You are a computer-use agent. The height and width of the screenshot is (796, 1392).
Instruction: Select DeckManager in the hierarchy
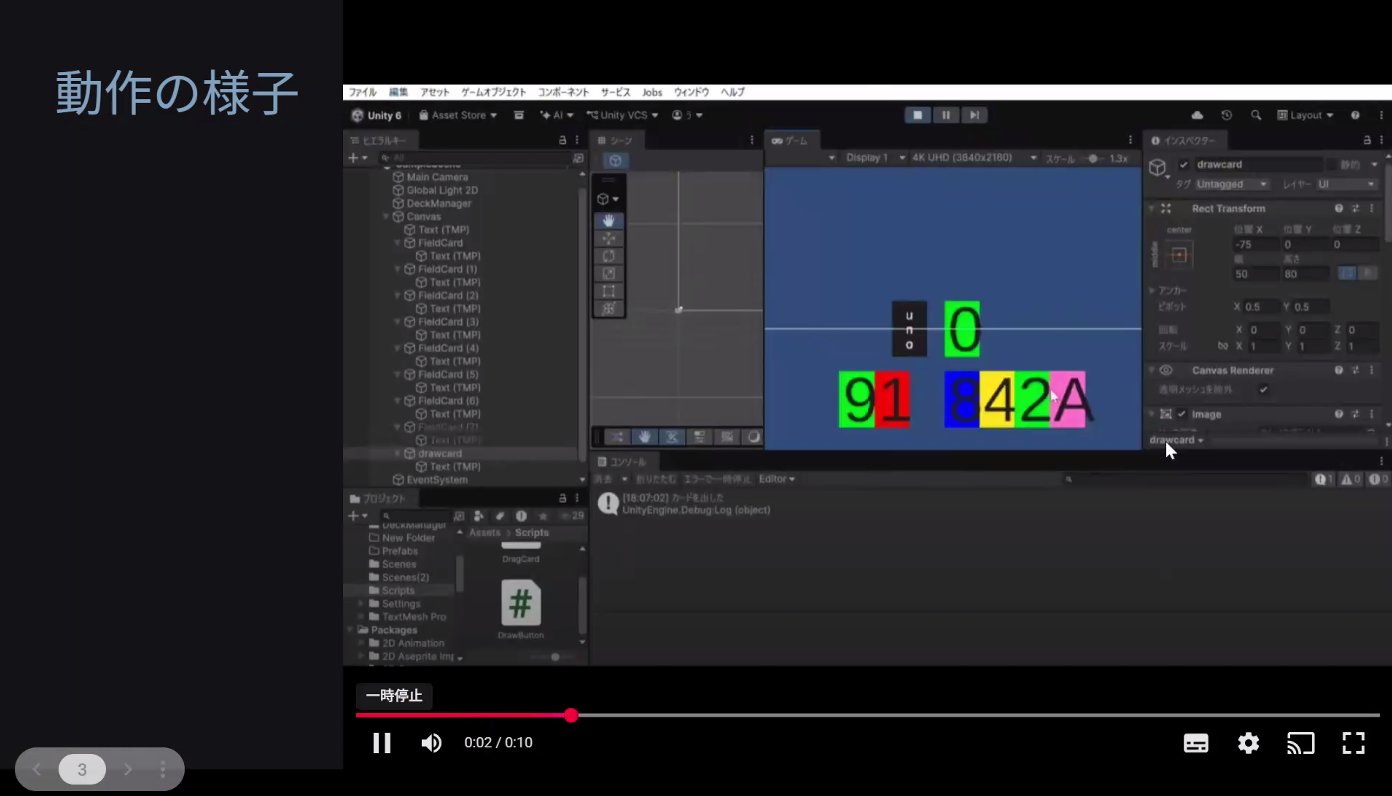[x=438, y=203]
